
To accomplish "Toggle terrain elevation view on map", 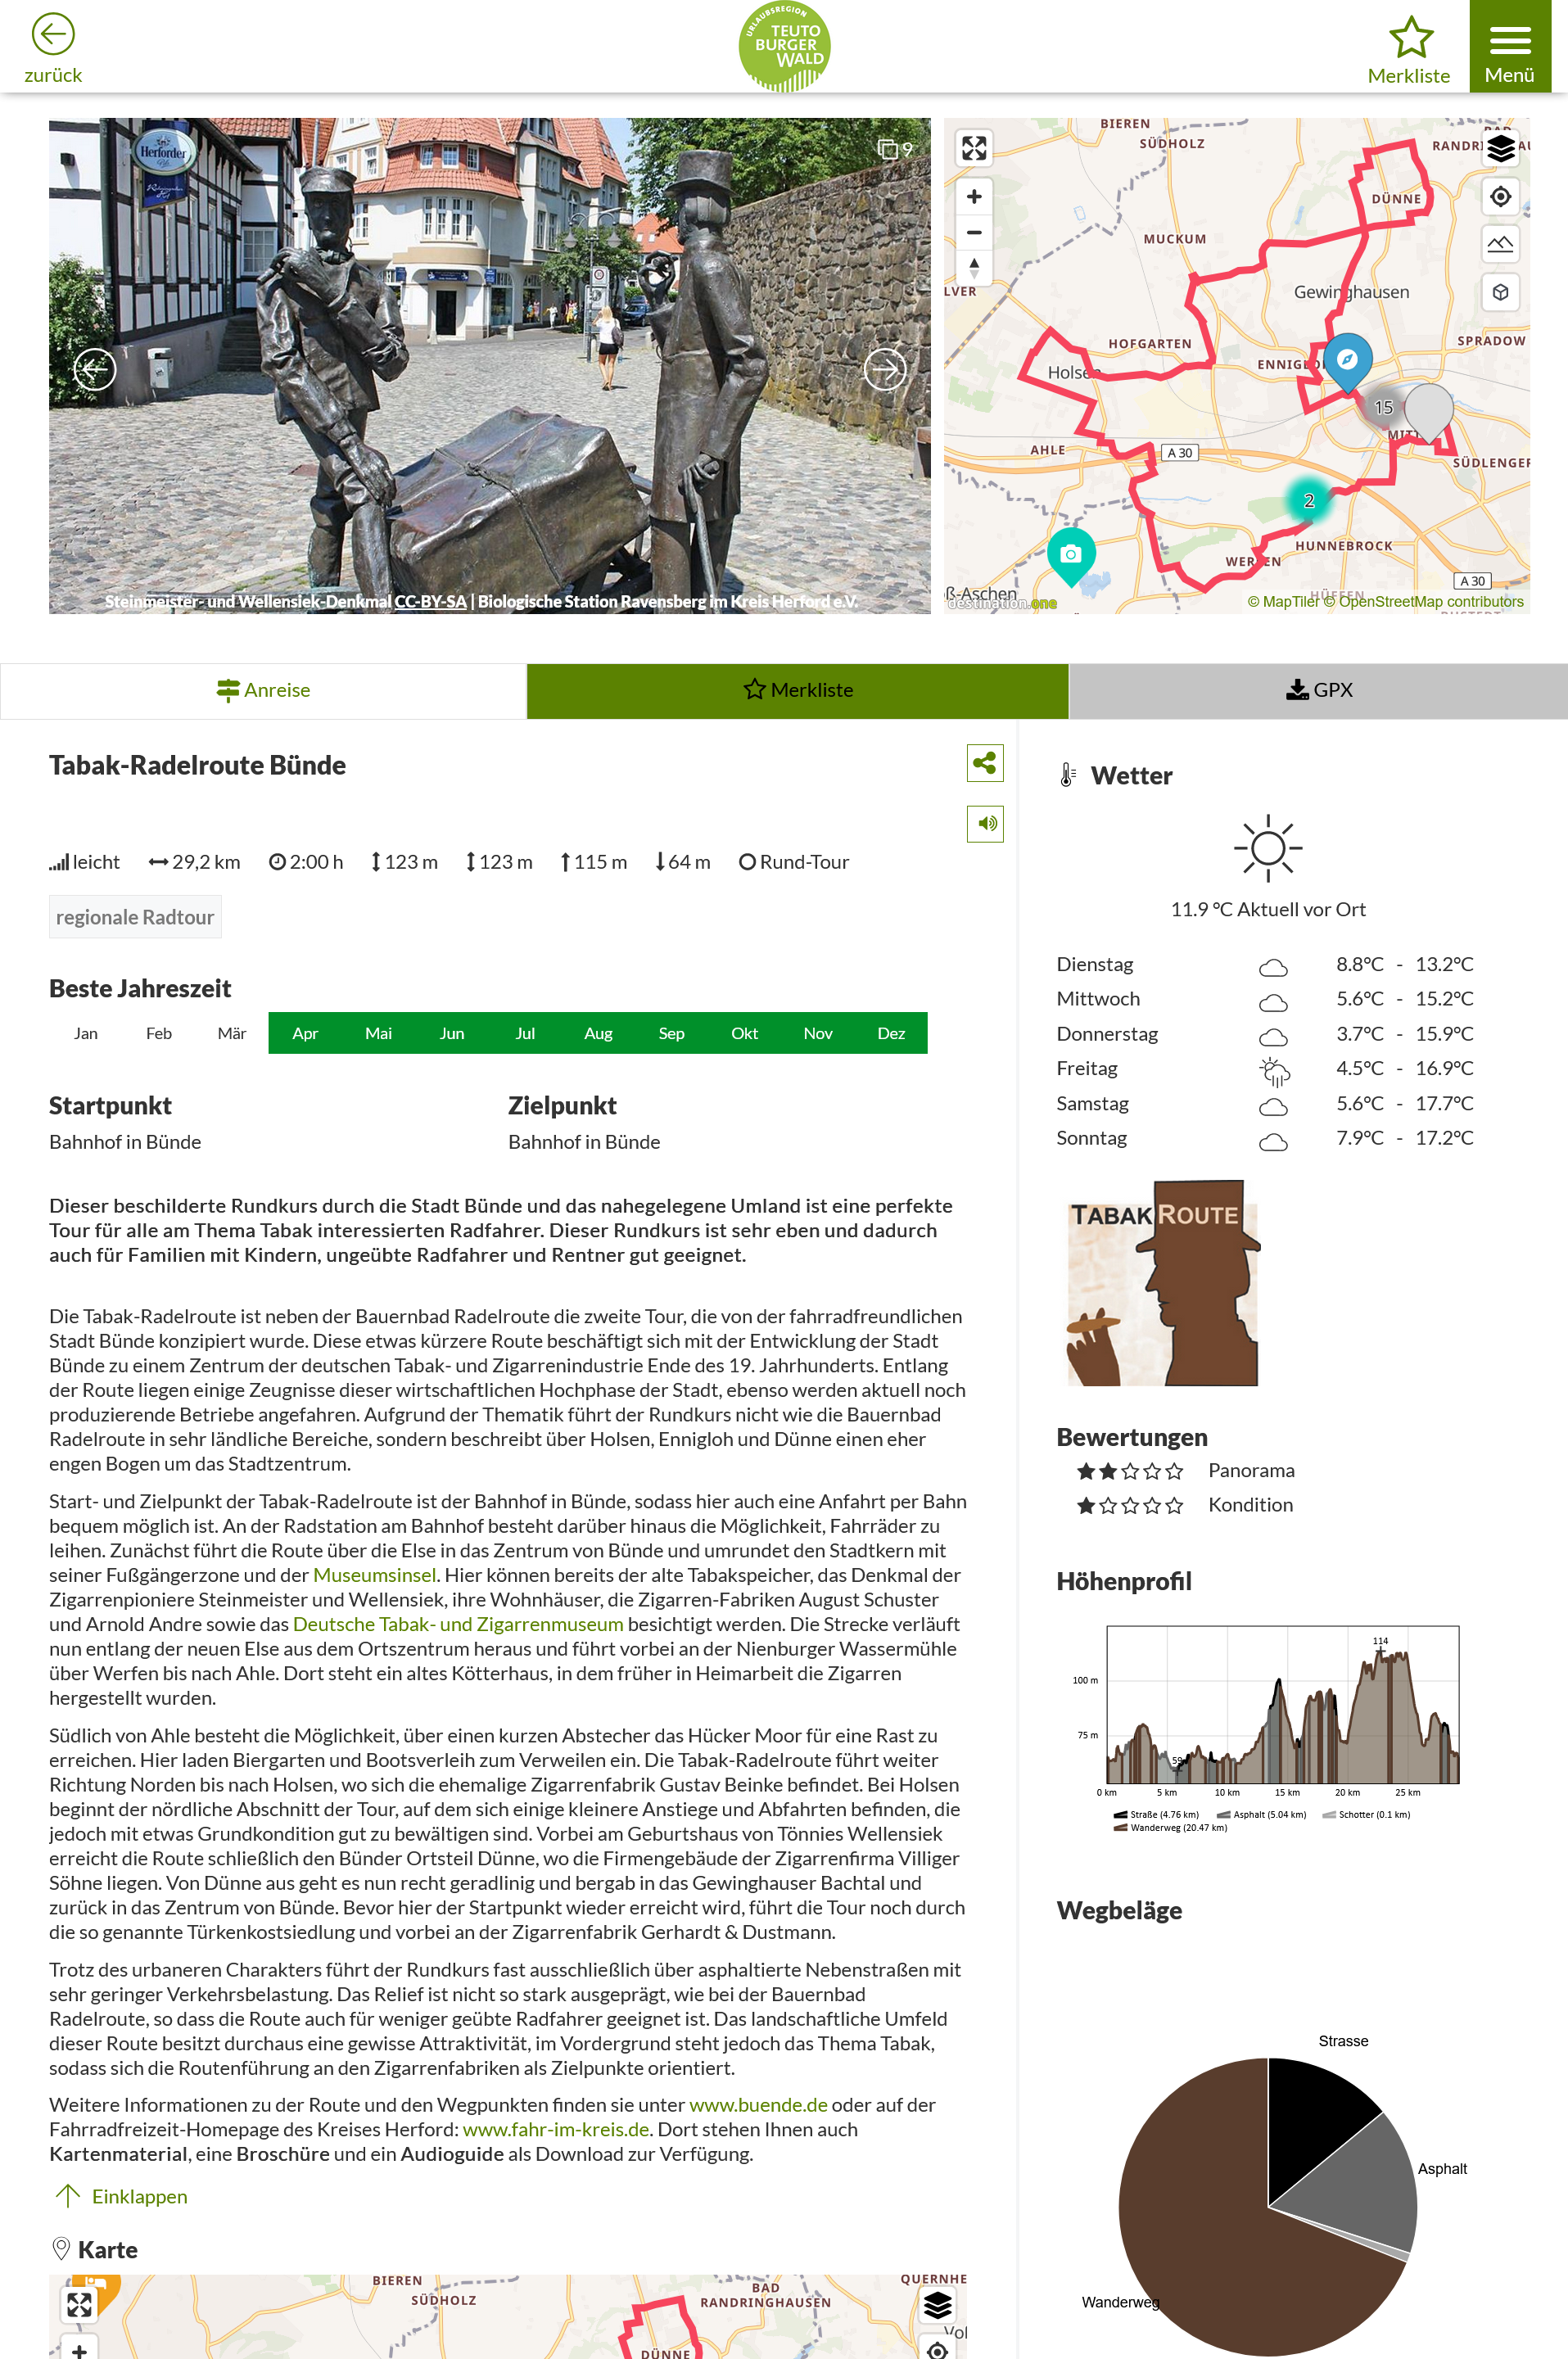I will click(1500, 244).
